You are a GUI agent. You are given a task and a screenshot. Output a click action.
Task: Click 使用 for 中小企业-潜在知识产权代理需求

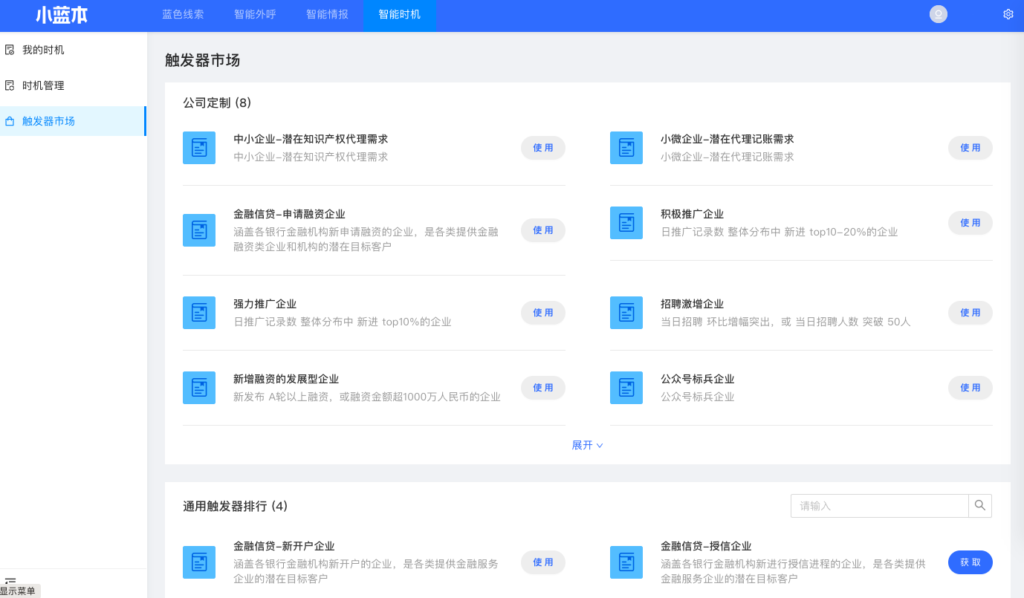point(543,147)
